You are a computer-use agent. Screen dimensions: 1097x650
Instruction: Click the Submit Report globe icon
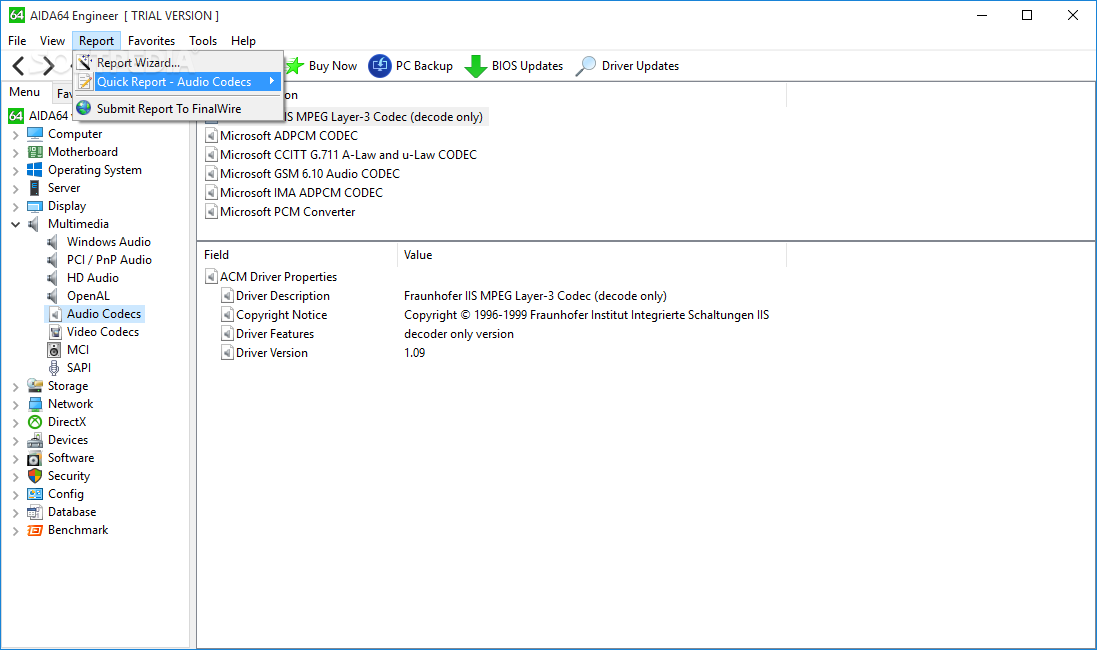[84, 108]
